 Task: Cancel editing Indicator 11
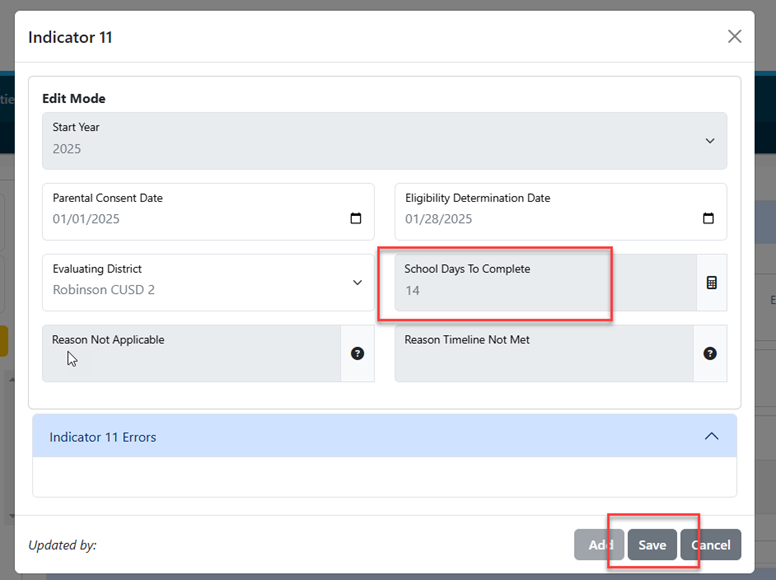[x=711, y=545]
